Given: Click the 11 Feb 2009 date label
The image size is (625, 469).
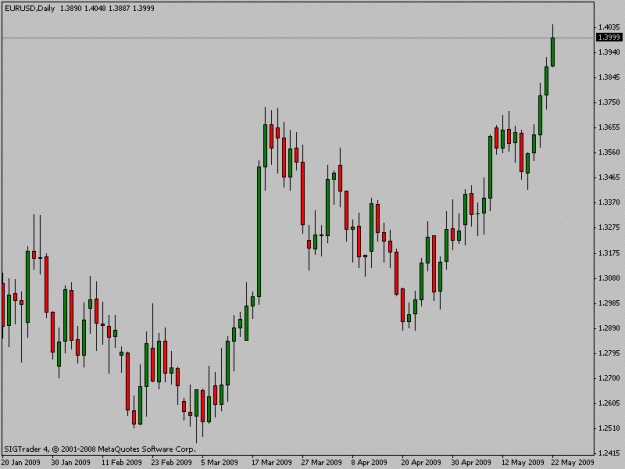Looking at the screenshot, I should coord(122,463).
